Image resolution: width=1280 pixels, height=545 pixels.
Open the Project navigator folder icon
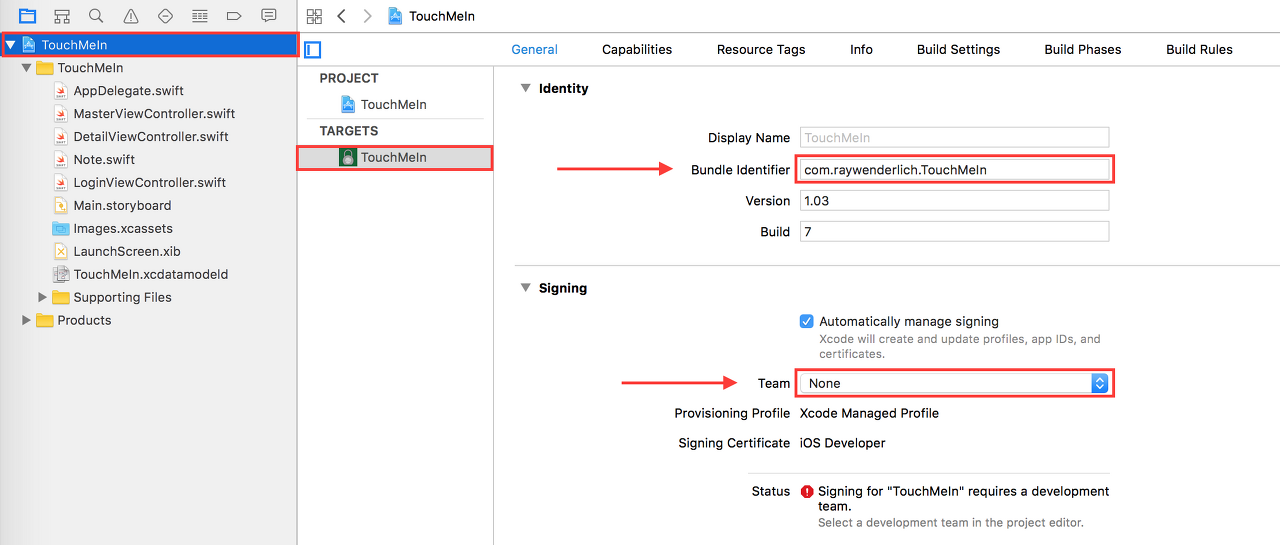tap(28, 16)
